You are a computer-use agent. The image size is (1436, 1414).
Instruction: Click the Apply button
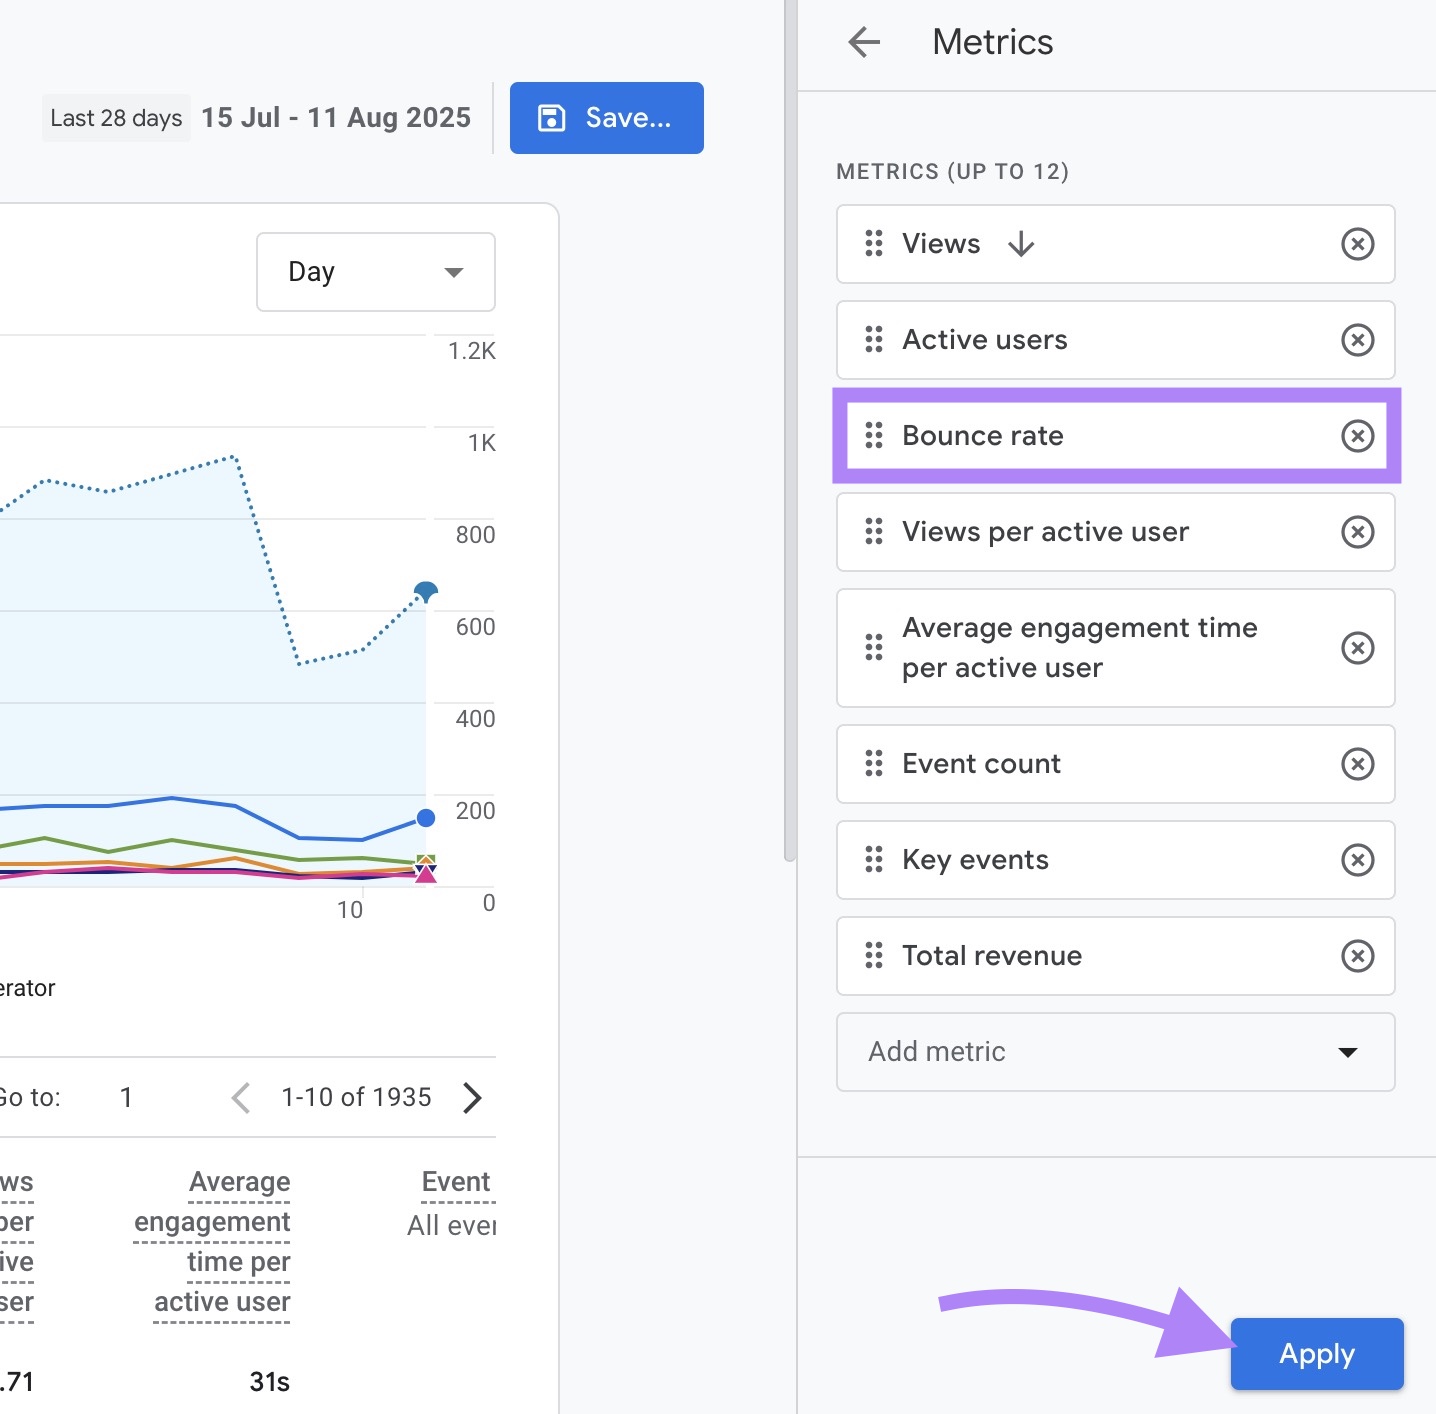coord(1316,1353)
